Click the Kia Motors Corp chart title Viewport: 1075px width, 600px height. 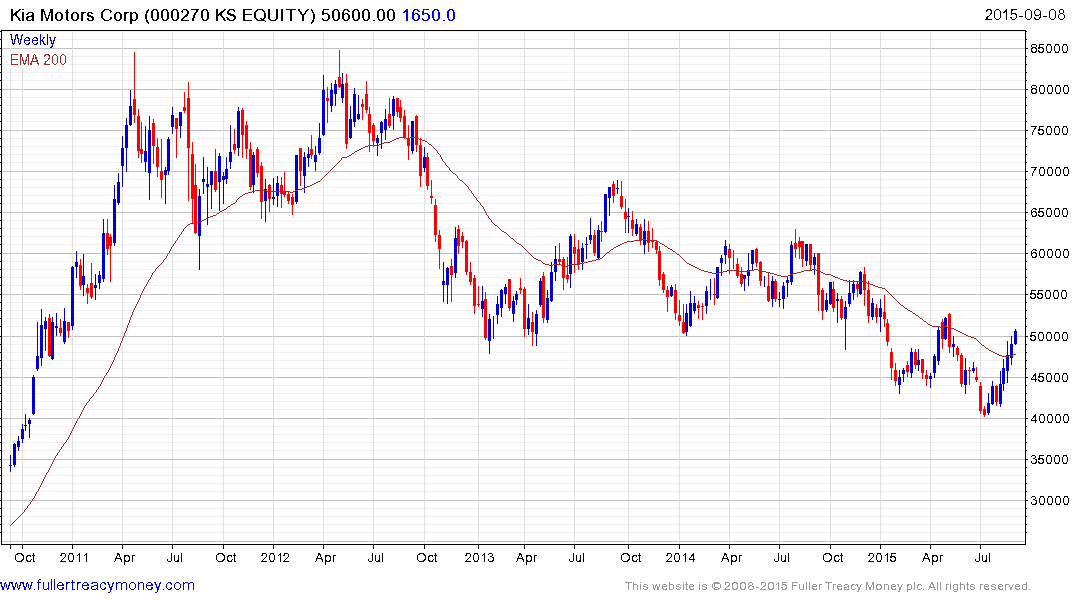pyautogui.click(x=162, y=15)
